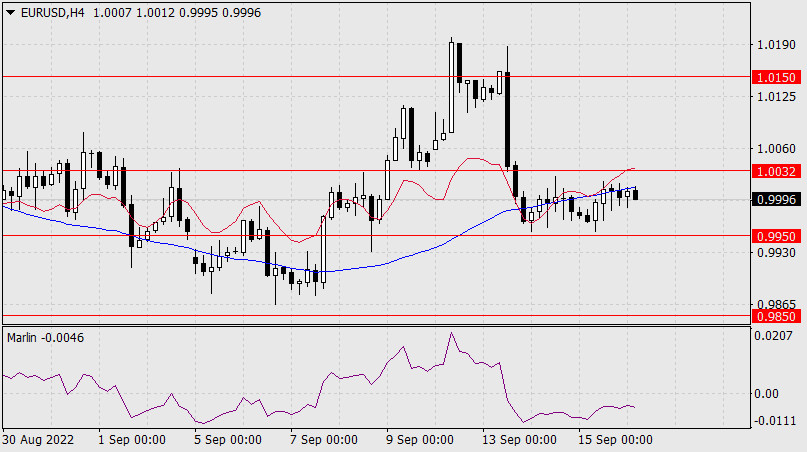Screen dimensions: 807x452
Task: Select the red 1.0150 price level label
Action: click(x=777, y=77)
